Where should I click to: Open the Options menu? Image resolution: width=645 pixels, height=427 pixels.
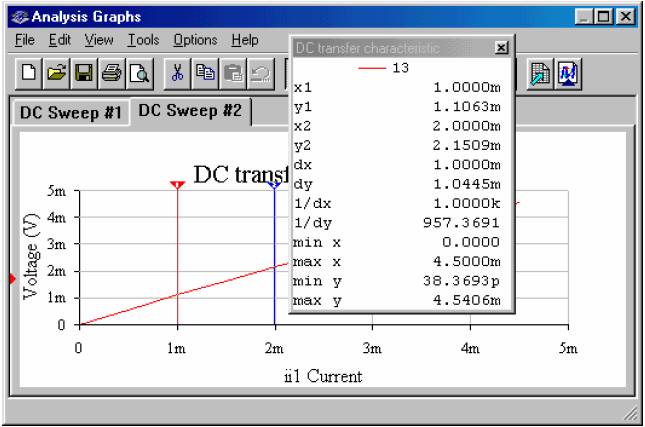(x=195, y=40)
